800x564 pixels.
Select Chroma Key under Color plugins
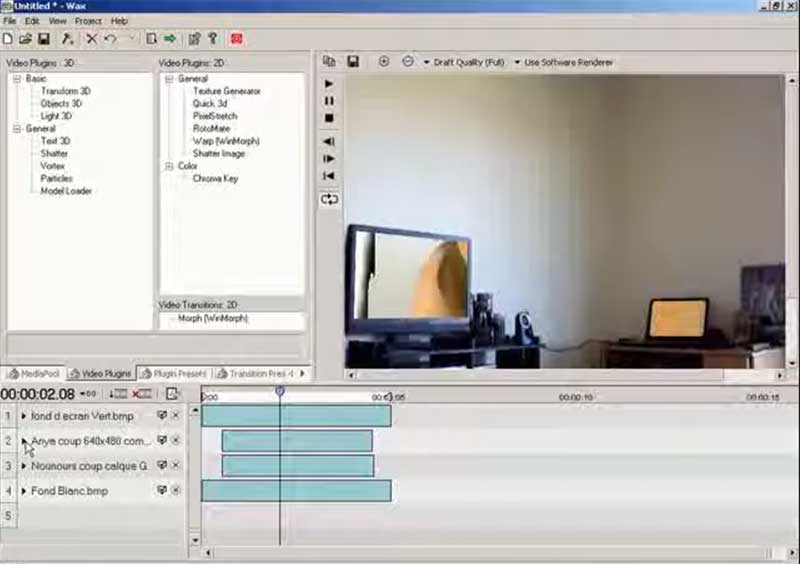(x=215, y=179)
